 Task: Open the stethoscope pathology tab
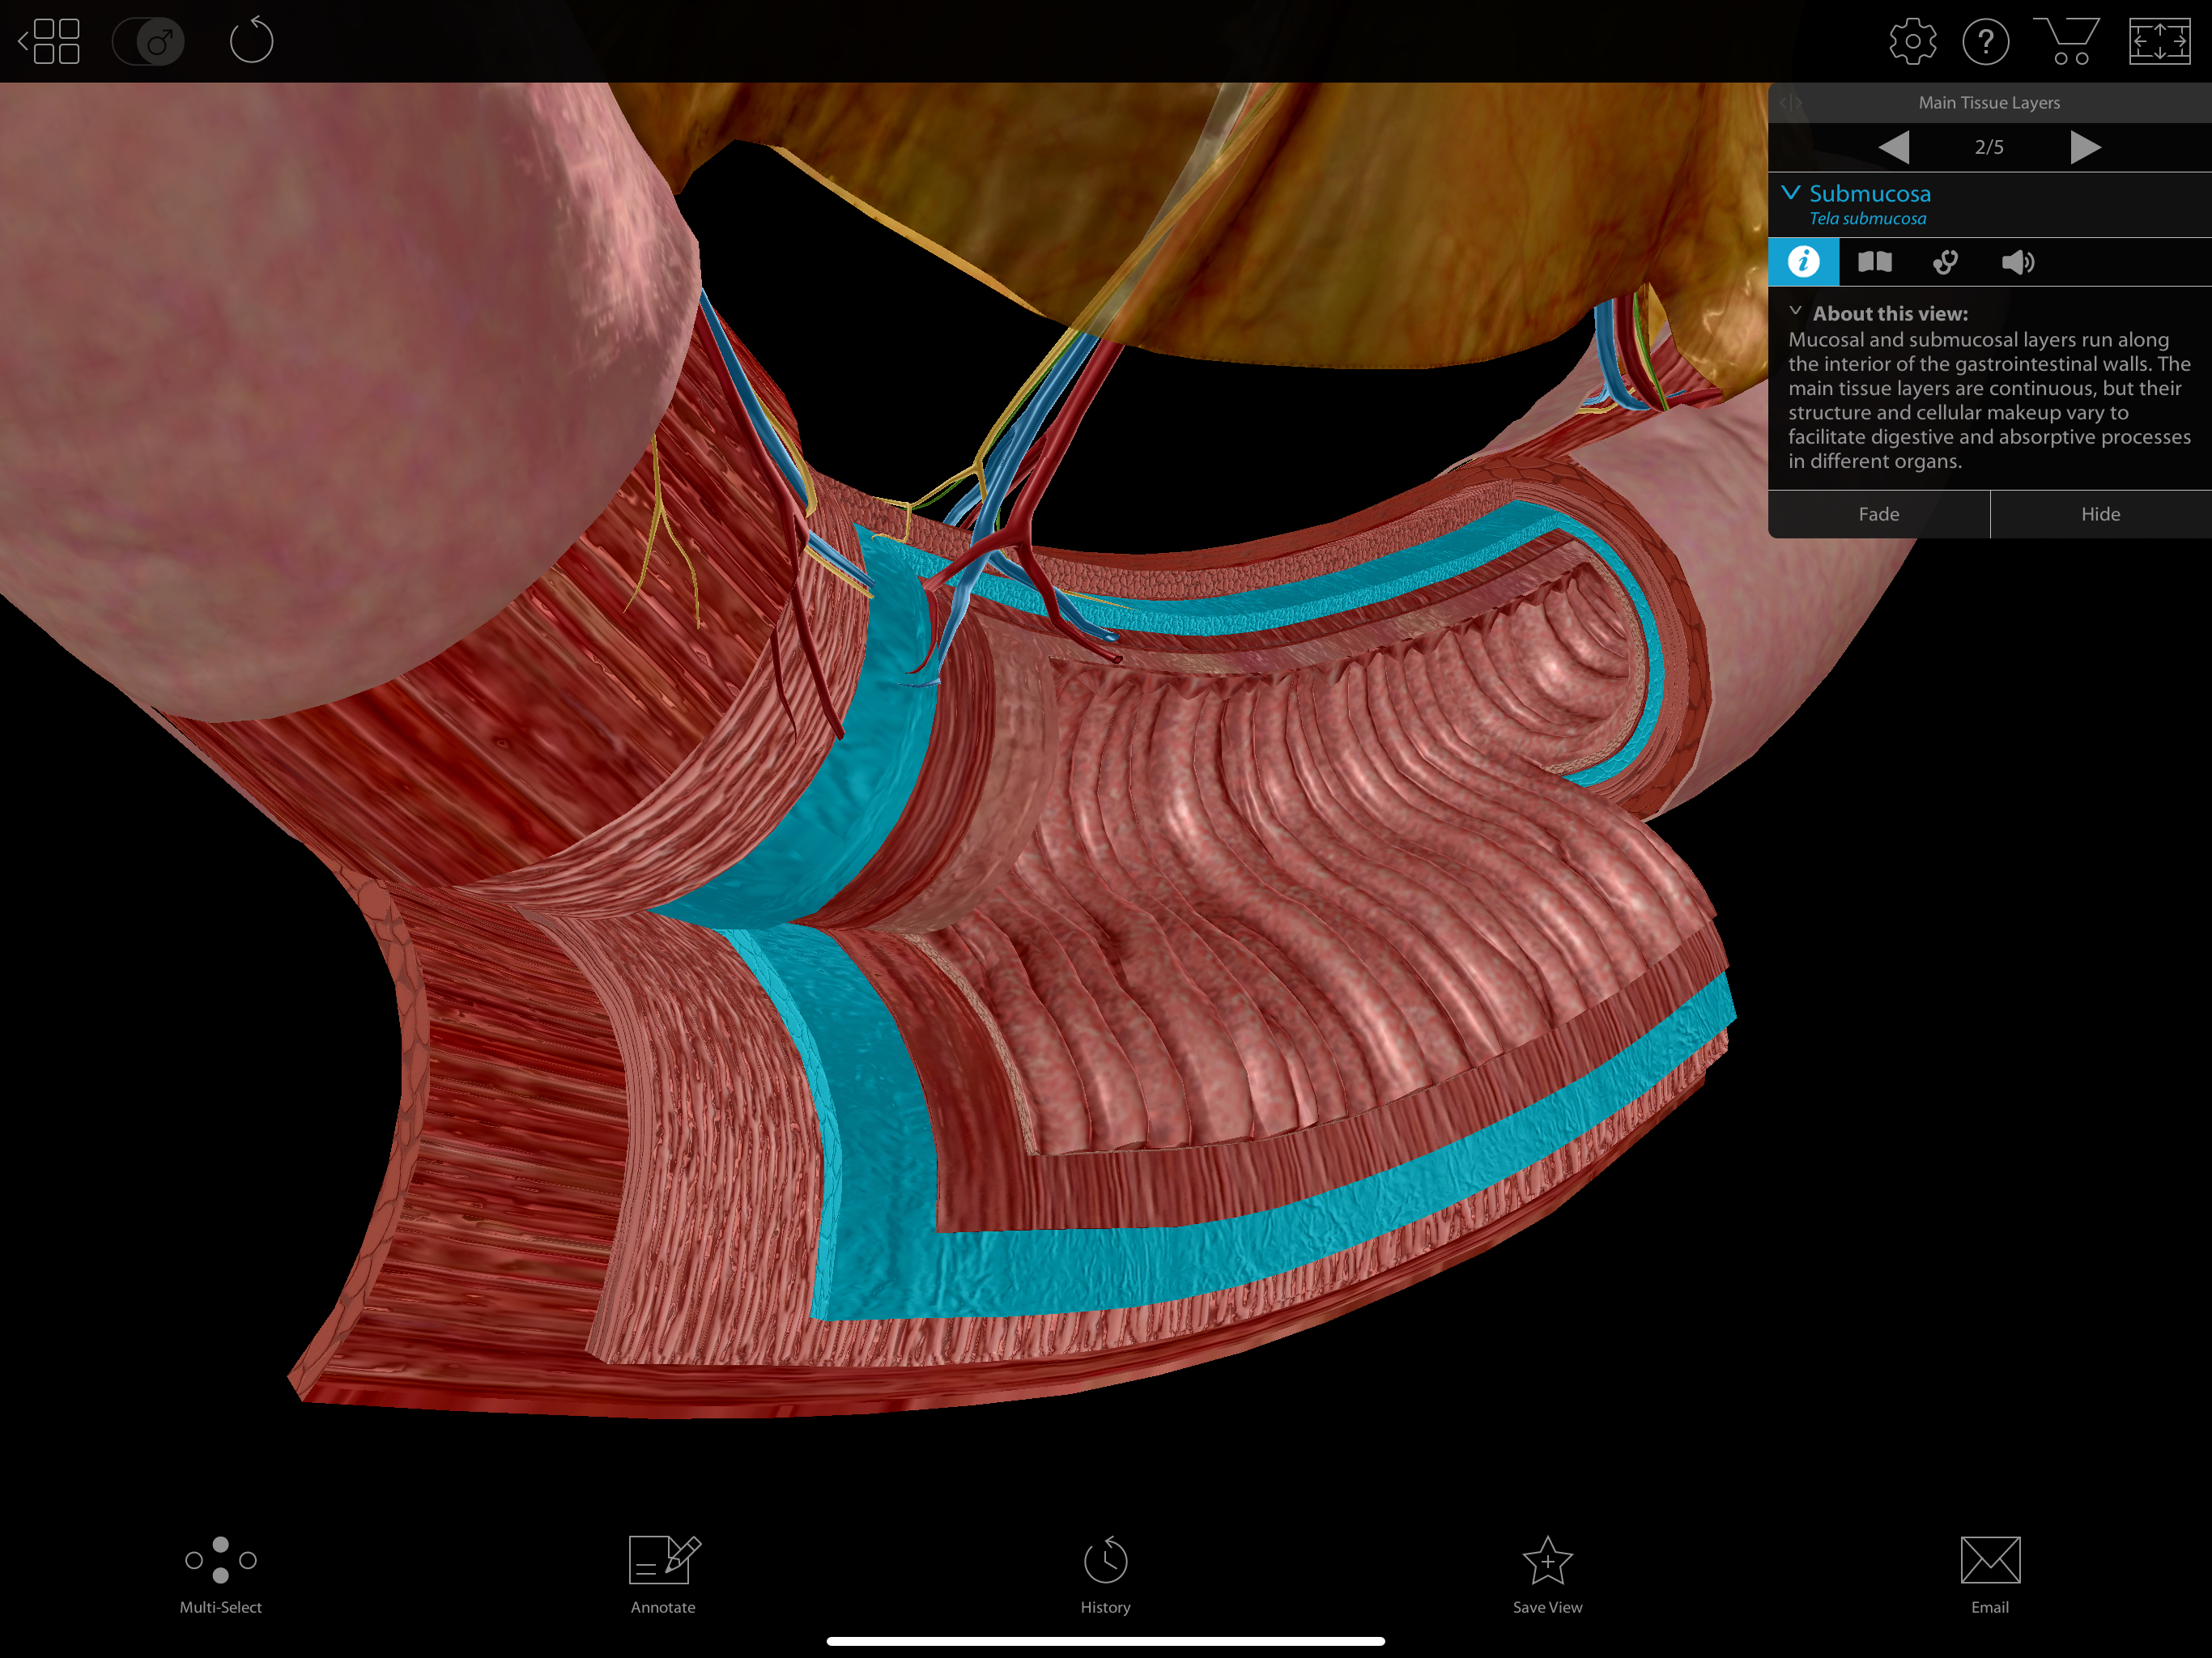pyautogui.click(x=1946, y=262)
